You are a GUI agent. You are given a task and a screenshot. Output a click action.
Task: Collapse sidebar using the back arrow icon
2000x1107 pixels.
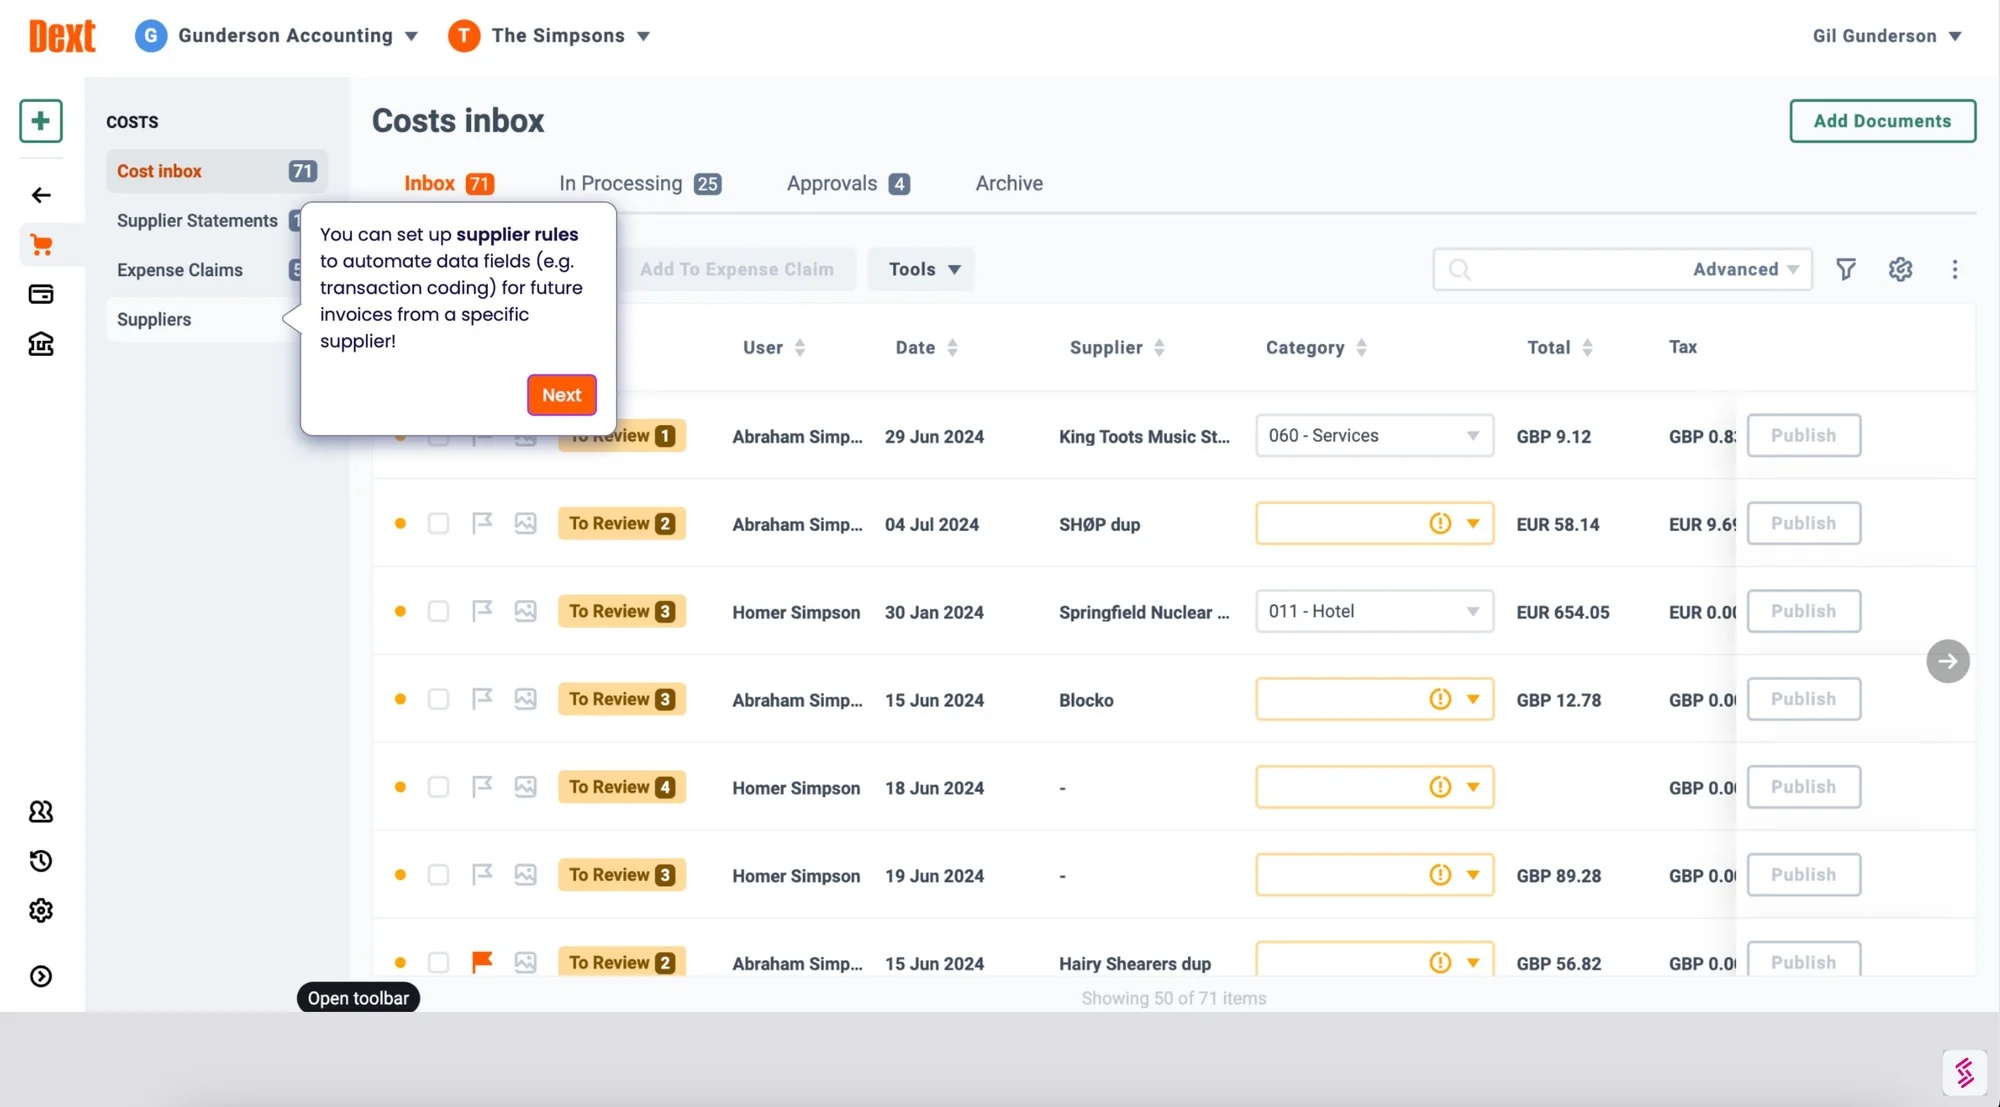point(40,195)
